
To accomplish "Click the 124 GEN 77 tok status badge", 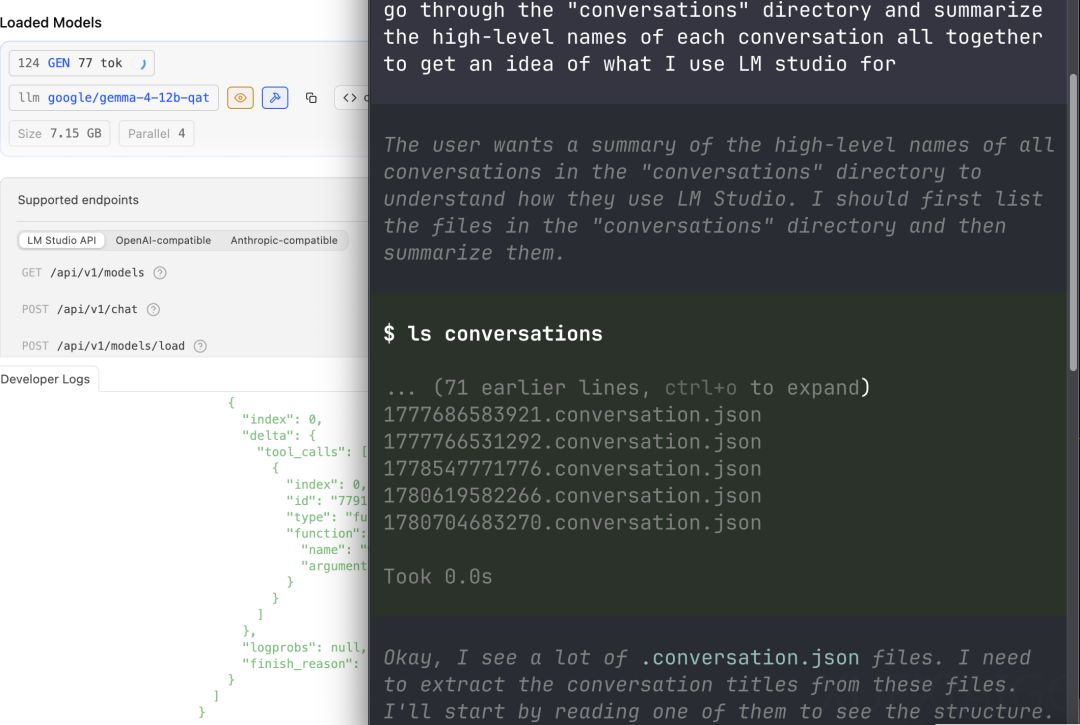I will pyautogui.click(x=81, y=63).
